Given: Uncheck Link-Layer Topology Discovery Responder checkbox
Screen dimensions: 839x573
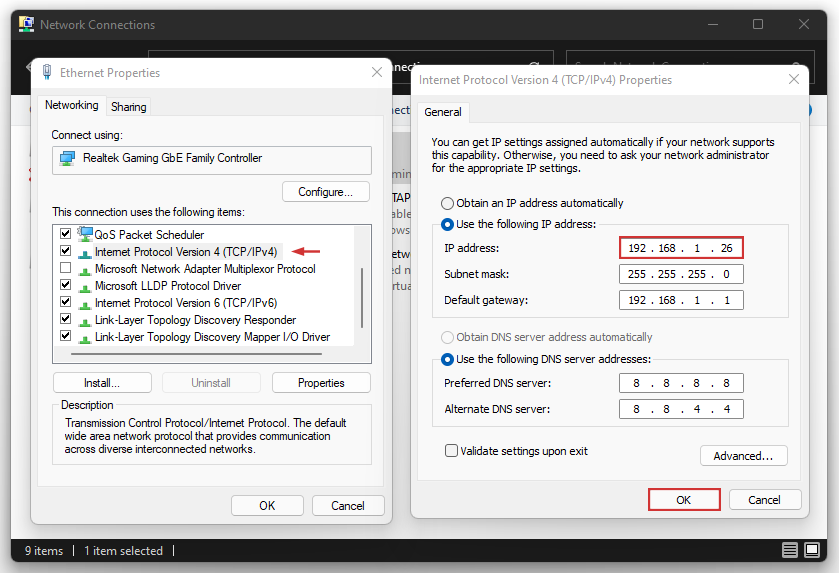Looking at the screenshot, I should point(65,318).
